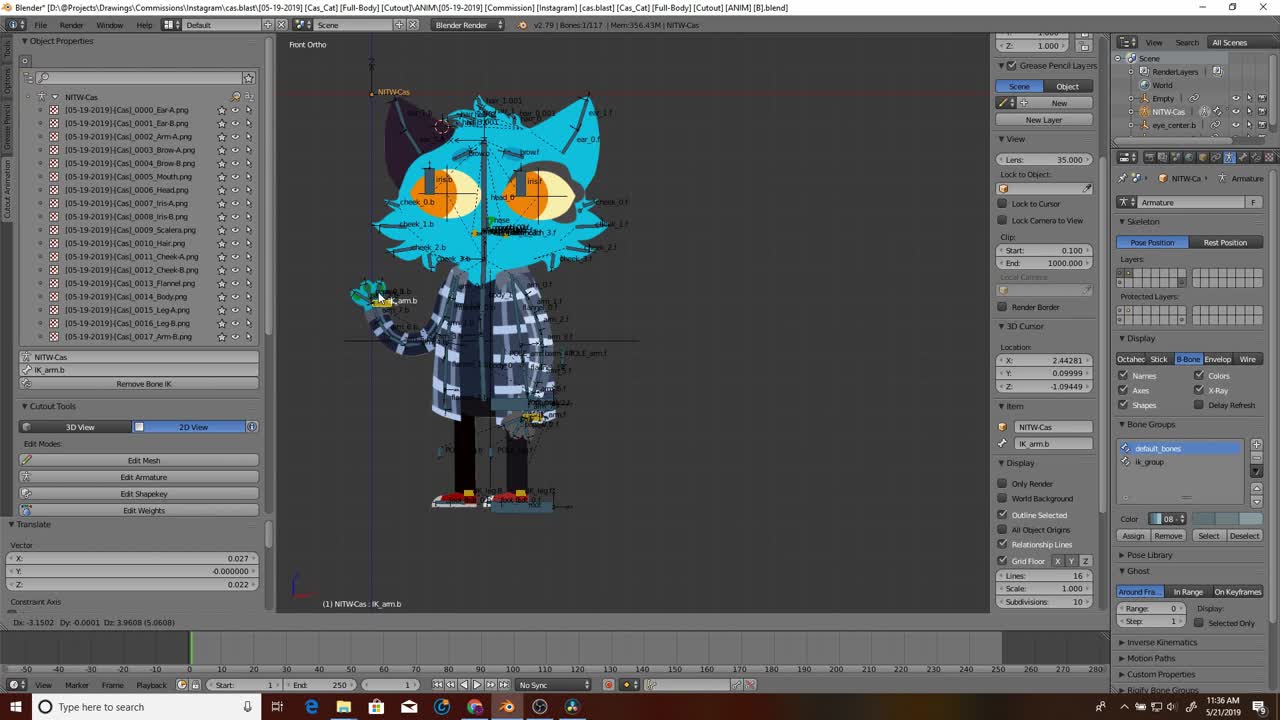Screen dimensions: 1280x720
Task: Click the auto keyframe record button
Action: (x=608, y=685)
